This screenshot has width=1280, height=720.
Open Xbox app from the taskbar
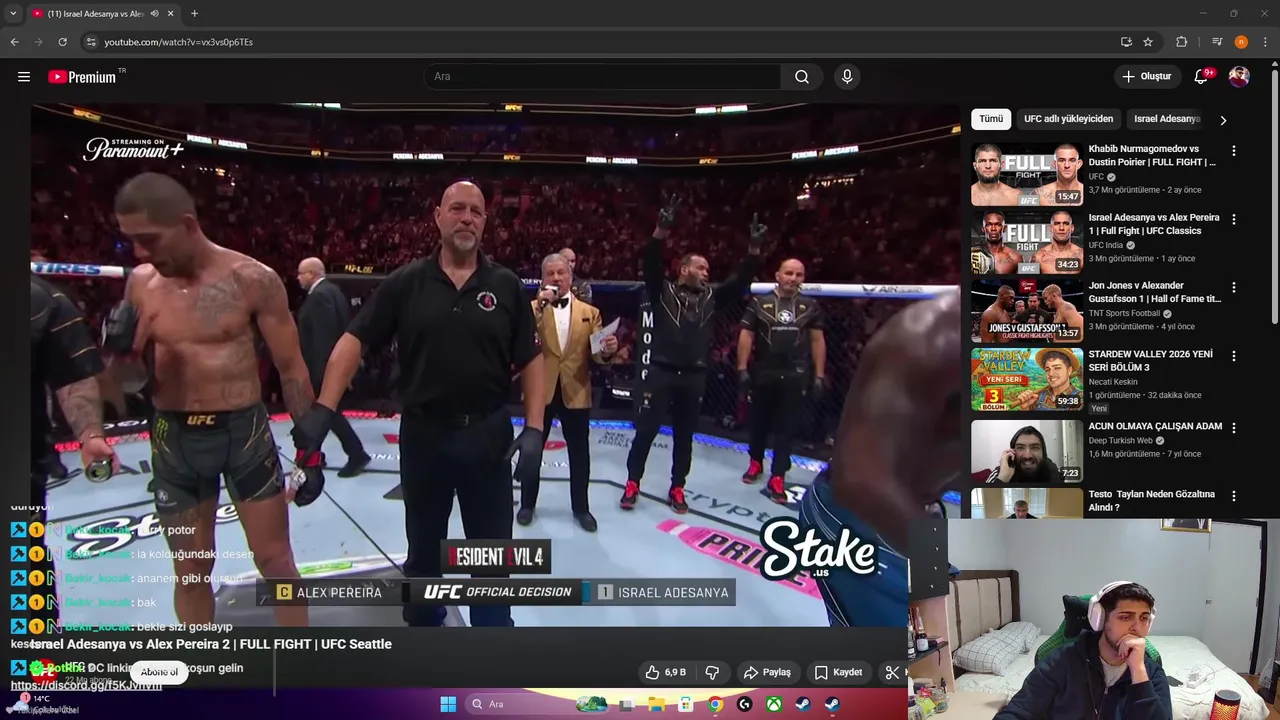[x=774, y=704]
